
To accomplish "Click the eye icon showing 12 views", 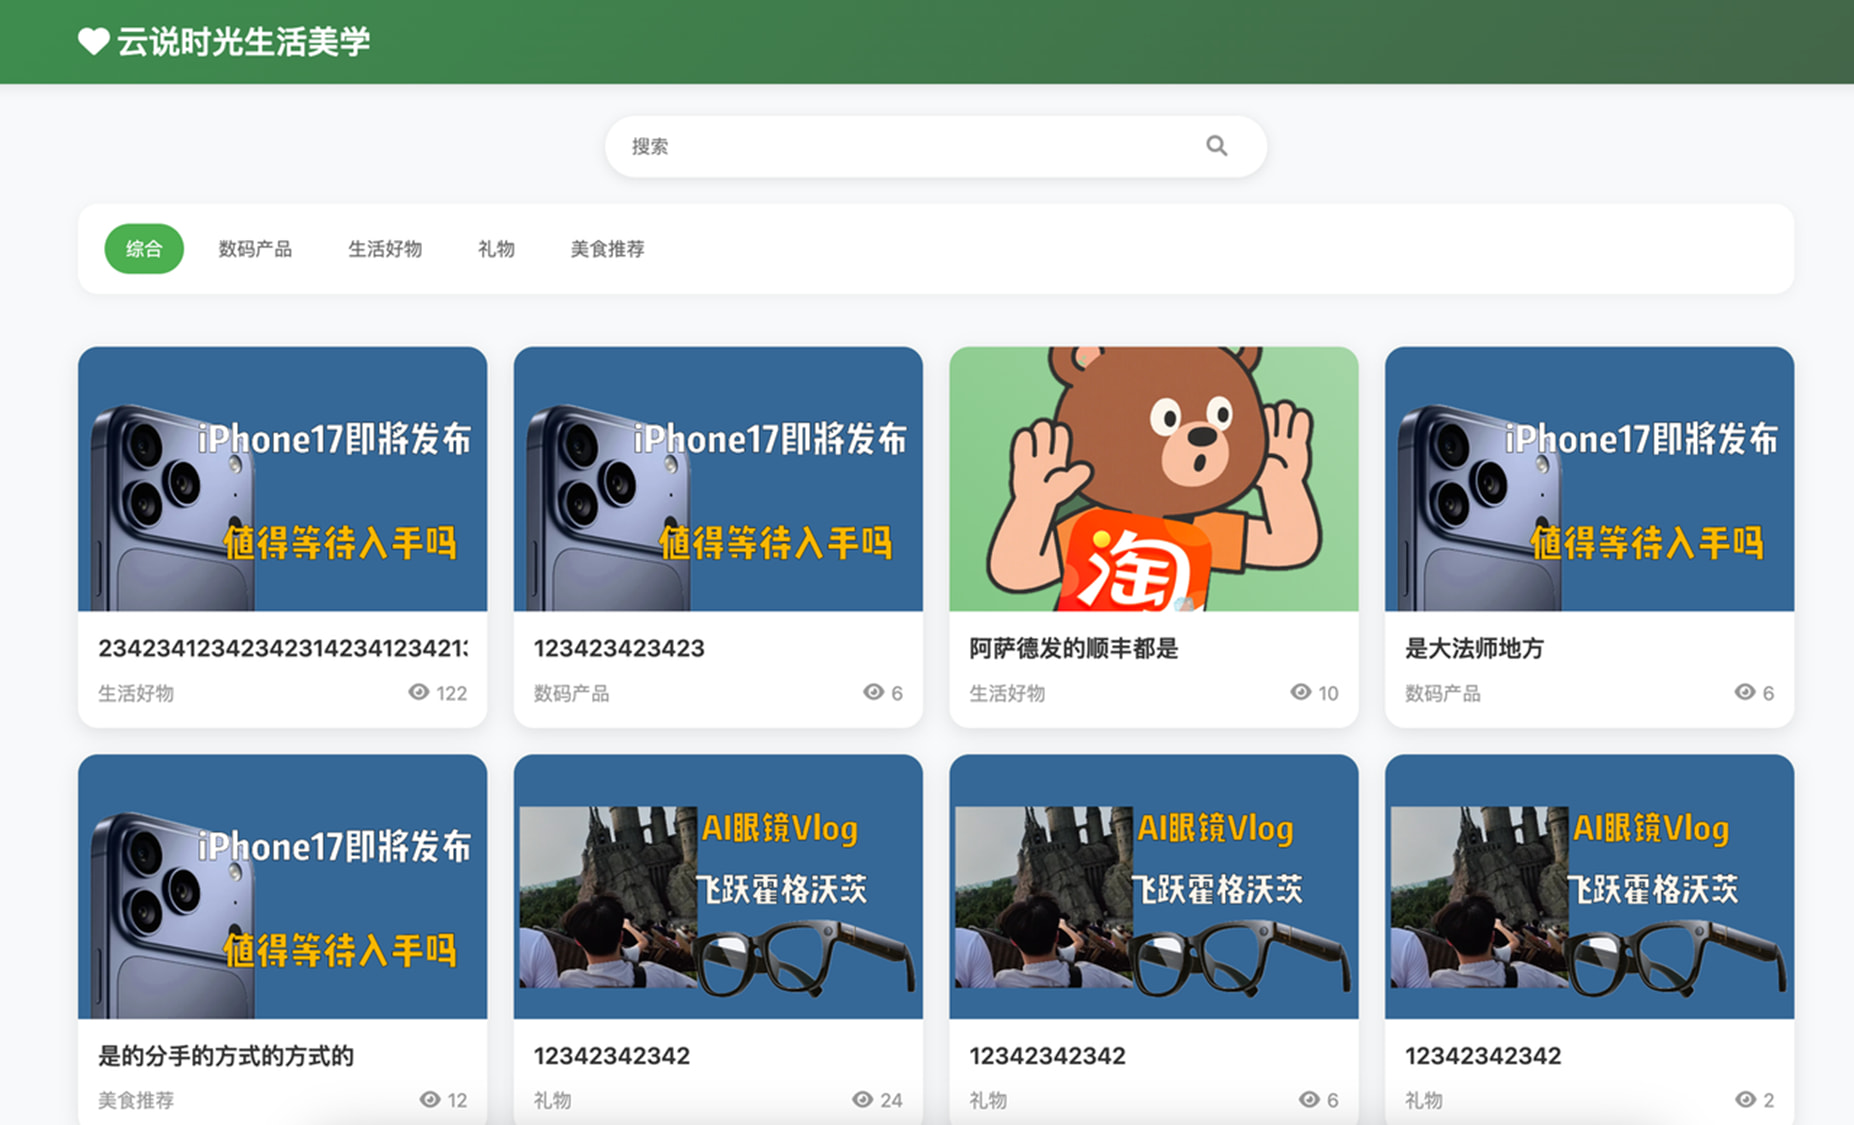I will tap(430, 1099).
